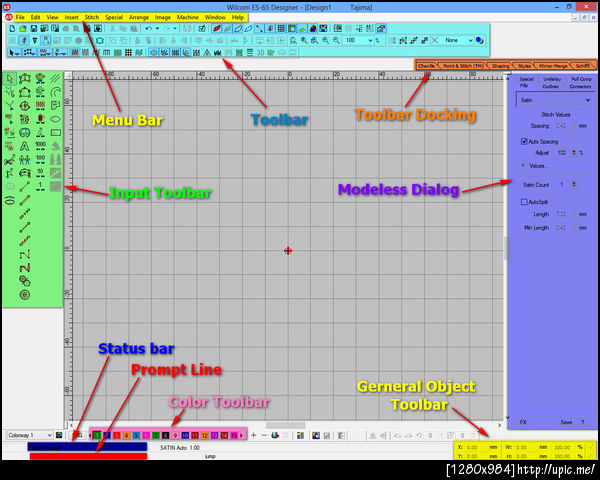Open the Window menu
Screen dimensions: 600x480
coord(215,17)
